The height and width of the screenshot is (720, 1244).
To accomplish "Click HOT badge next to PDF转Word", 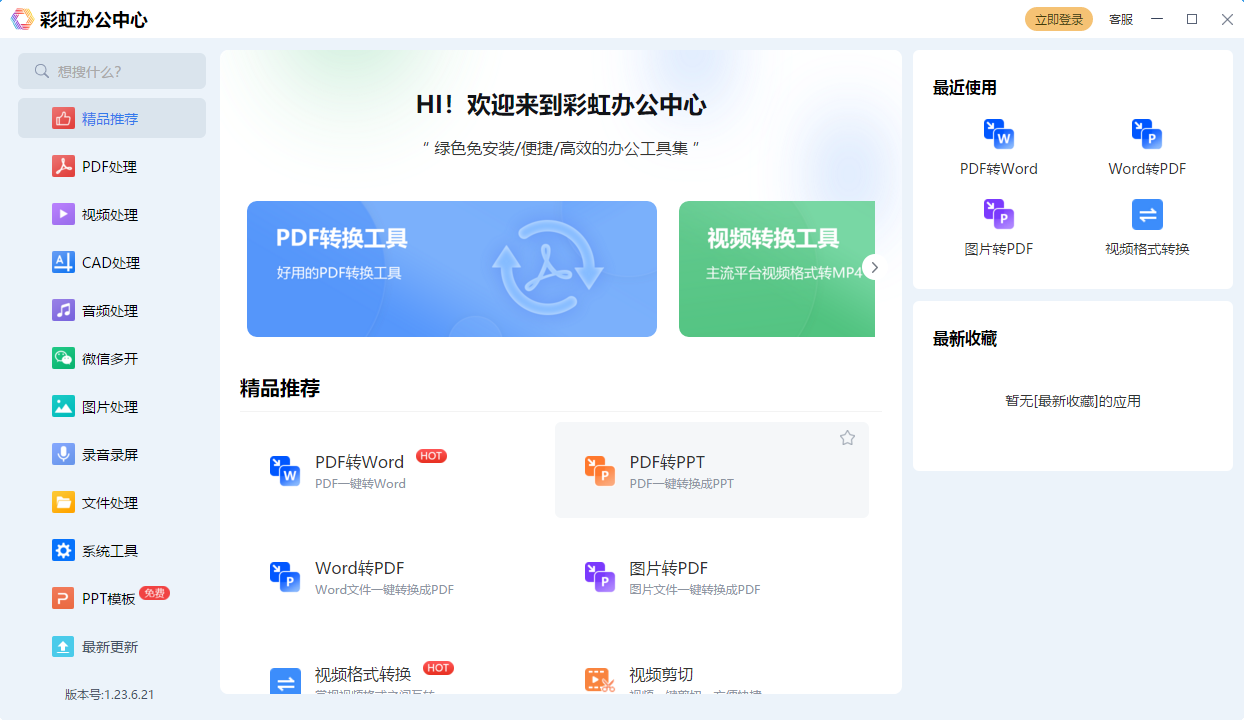I will (431, 456).
